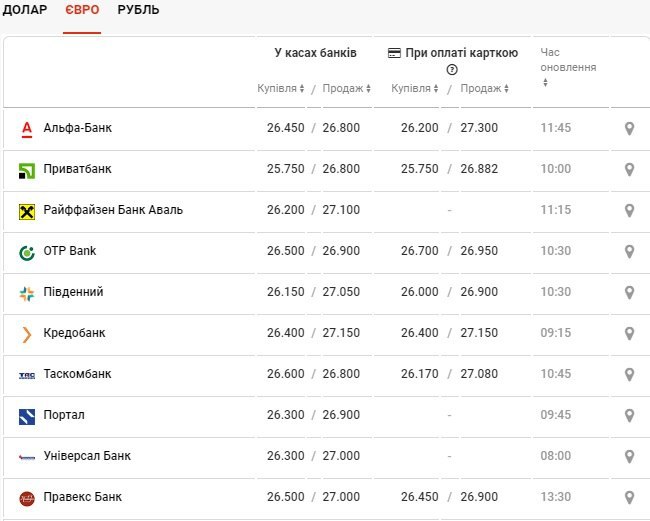The height and width of the screenshot is (521, 650).
Task: Click the OTP Bank logo icon
Action: (27, 252)
